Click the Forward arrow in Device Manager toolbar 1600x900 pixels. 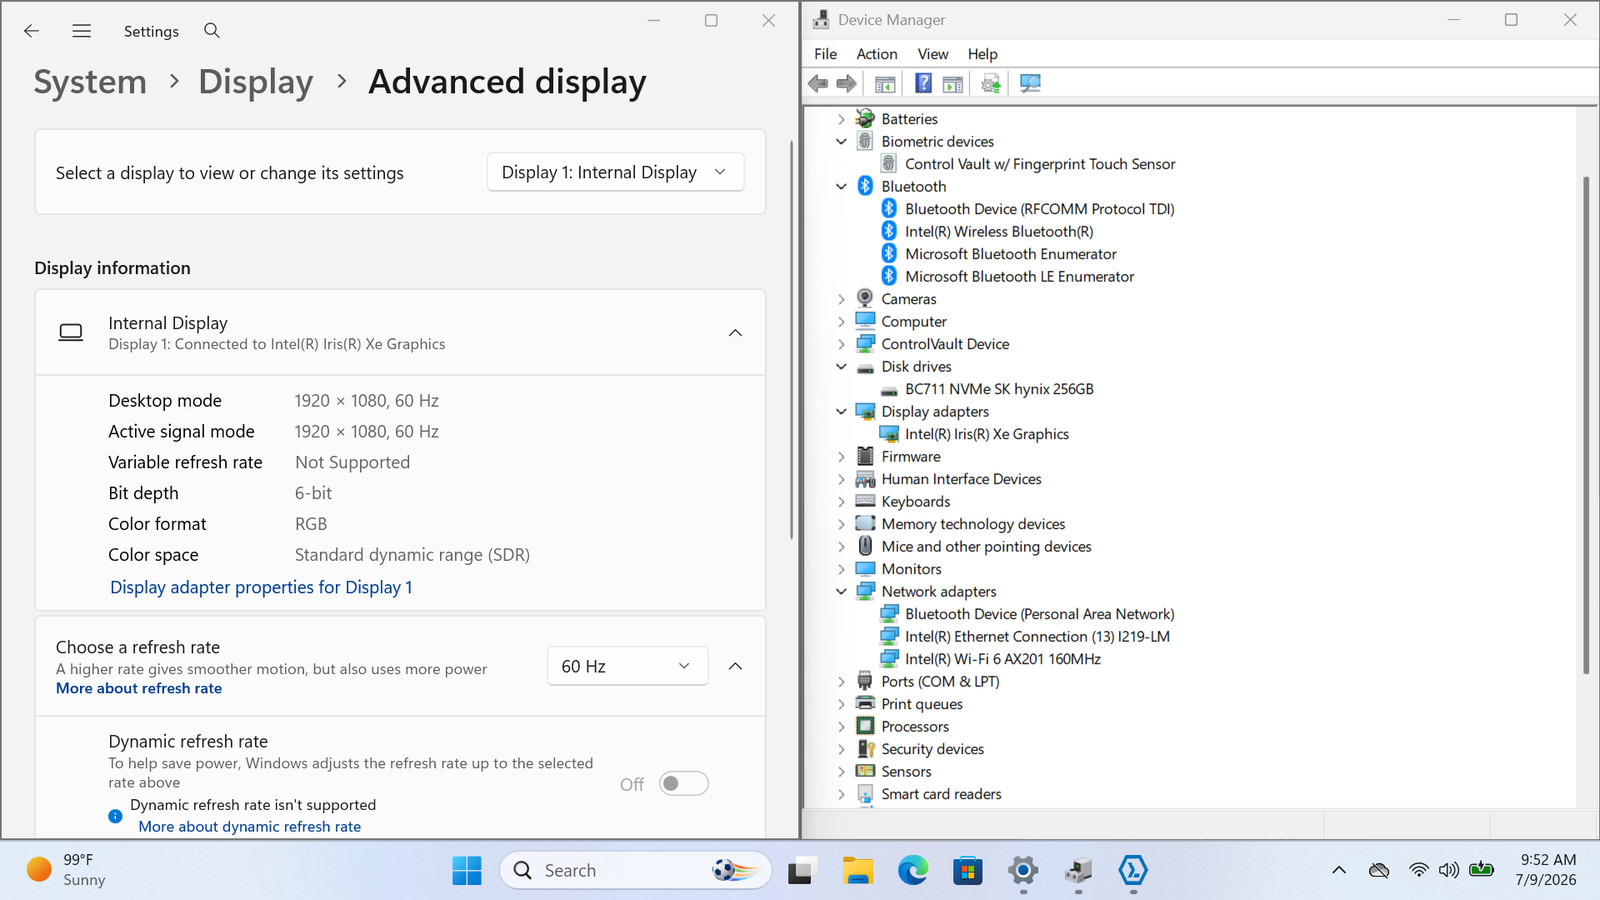(846, 84)
